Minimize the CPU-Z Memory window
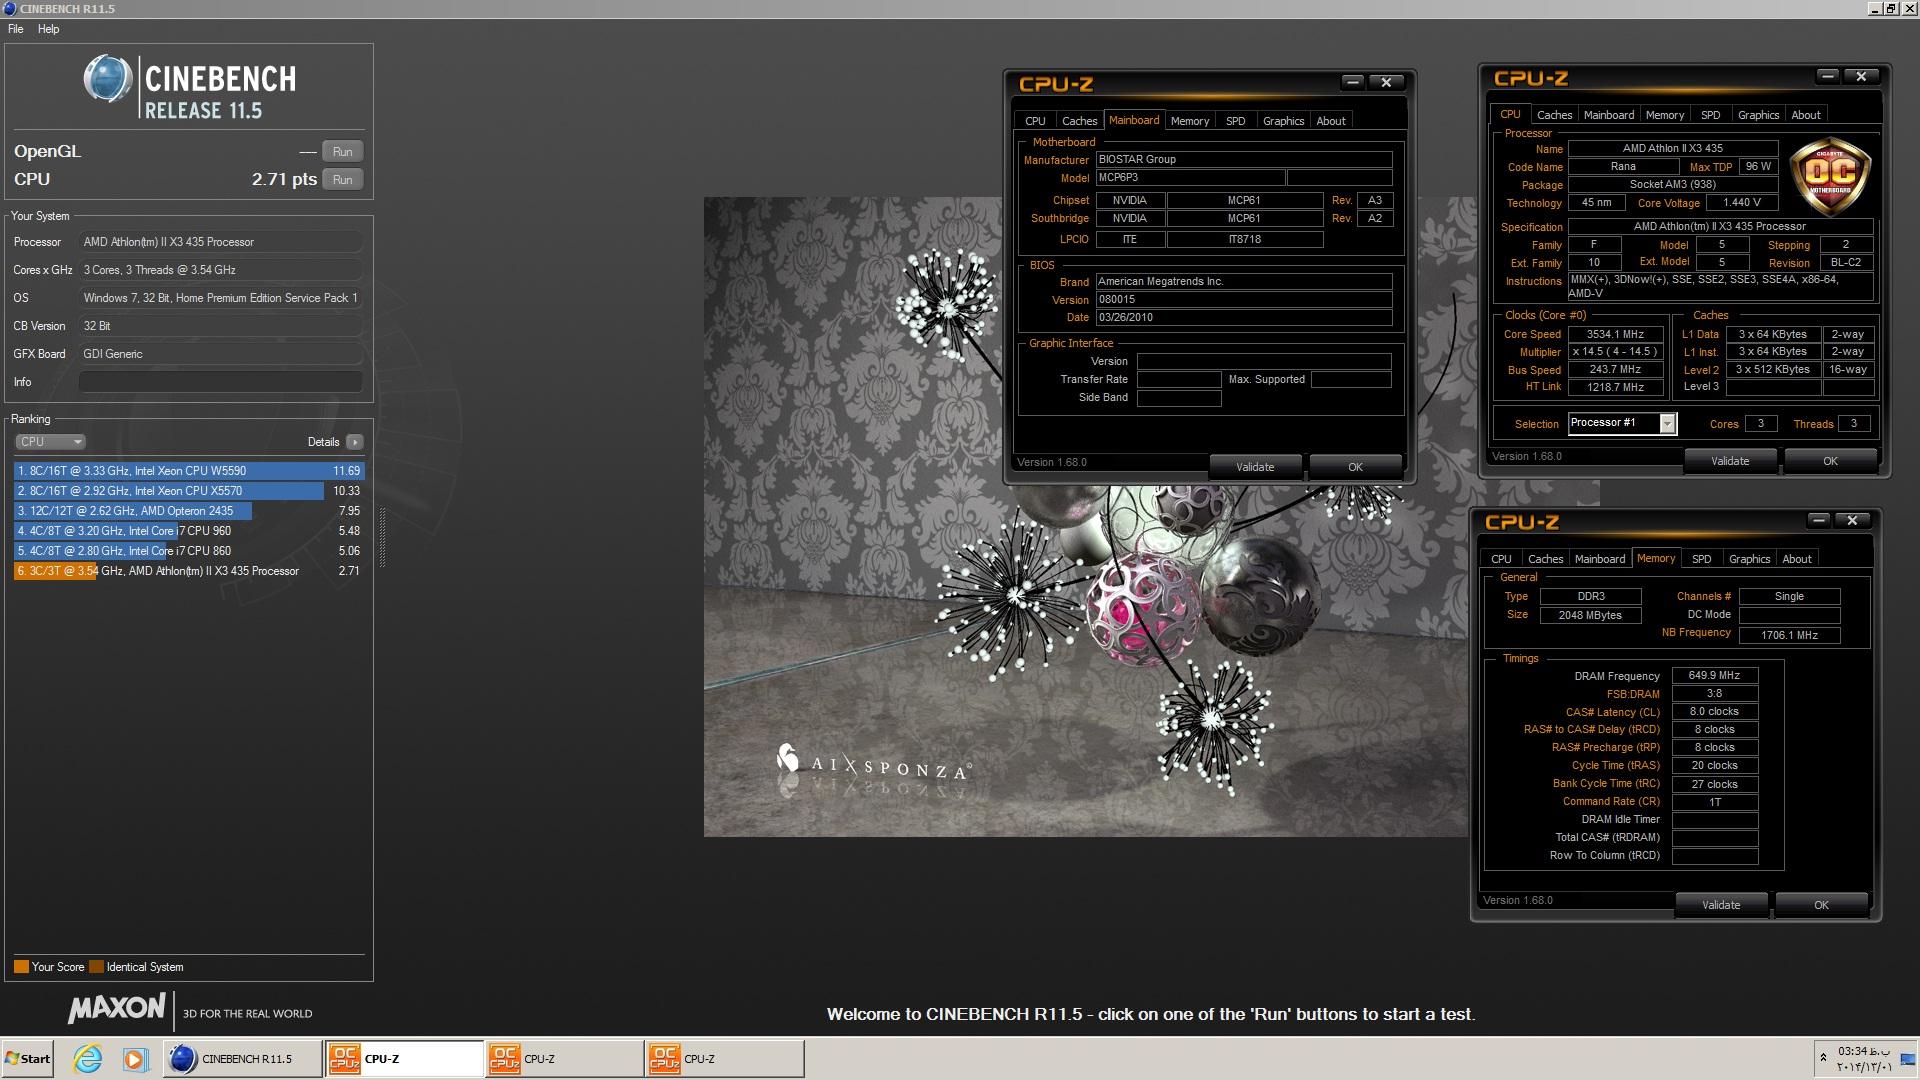The width and height of the screenshot is (1920, 1080). [x=1819, y=520]
